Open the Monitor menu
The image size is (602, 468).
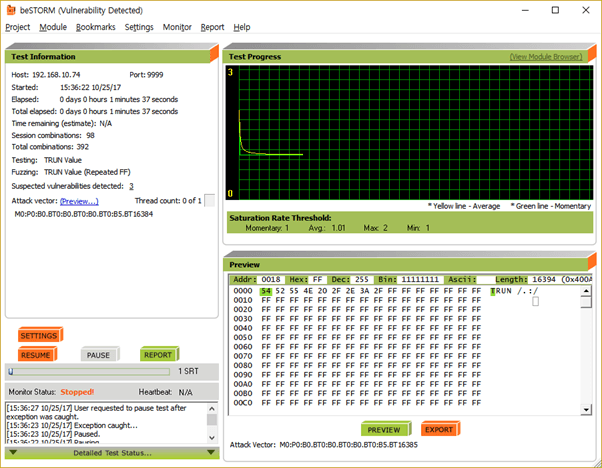pyautogui.click(x=177, y=27)
